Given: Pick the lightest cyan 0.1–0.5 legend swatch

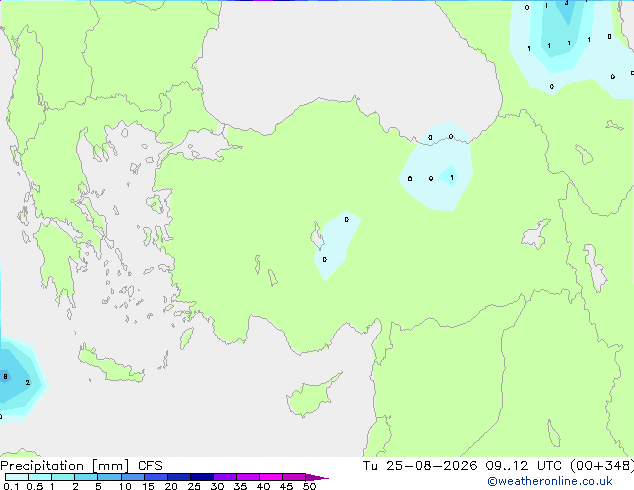Looking at the screenshot, I should [17, 477].
